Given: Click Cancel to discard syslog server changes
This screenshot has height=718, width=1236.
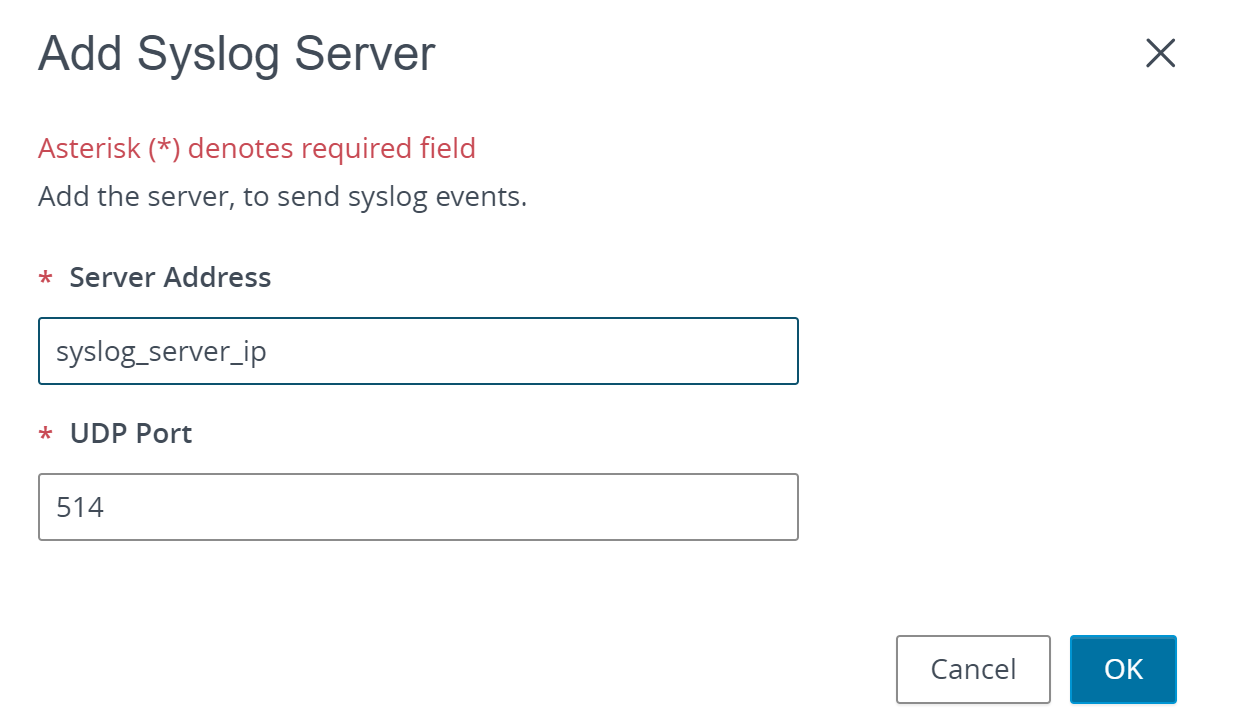Looking at the screenshot, I should click(x=972, y=669).
